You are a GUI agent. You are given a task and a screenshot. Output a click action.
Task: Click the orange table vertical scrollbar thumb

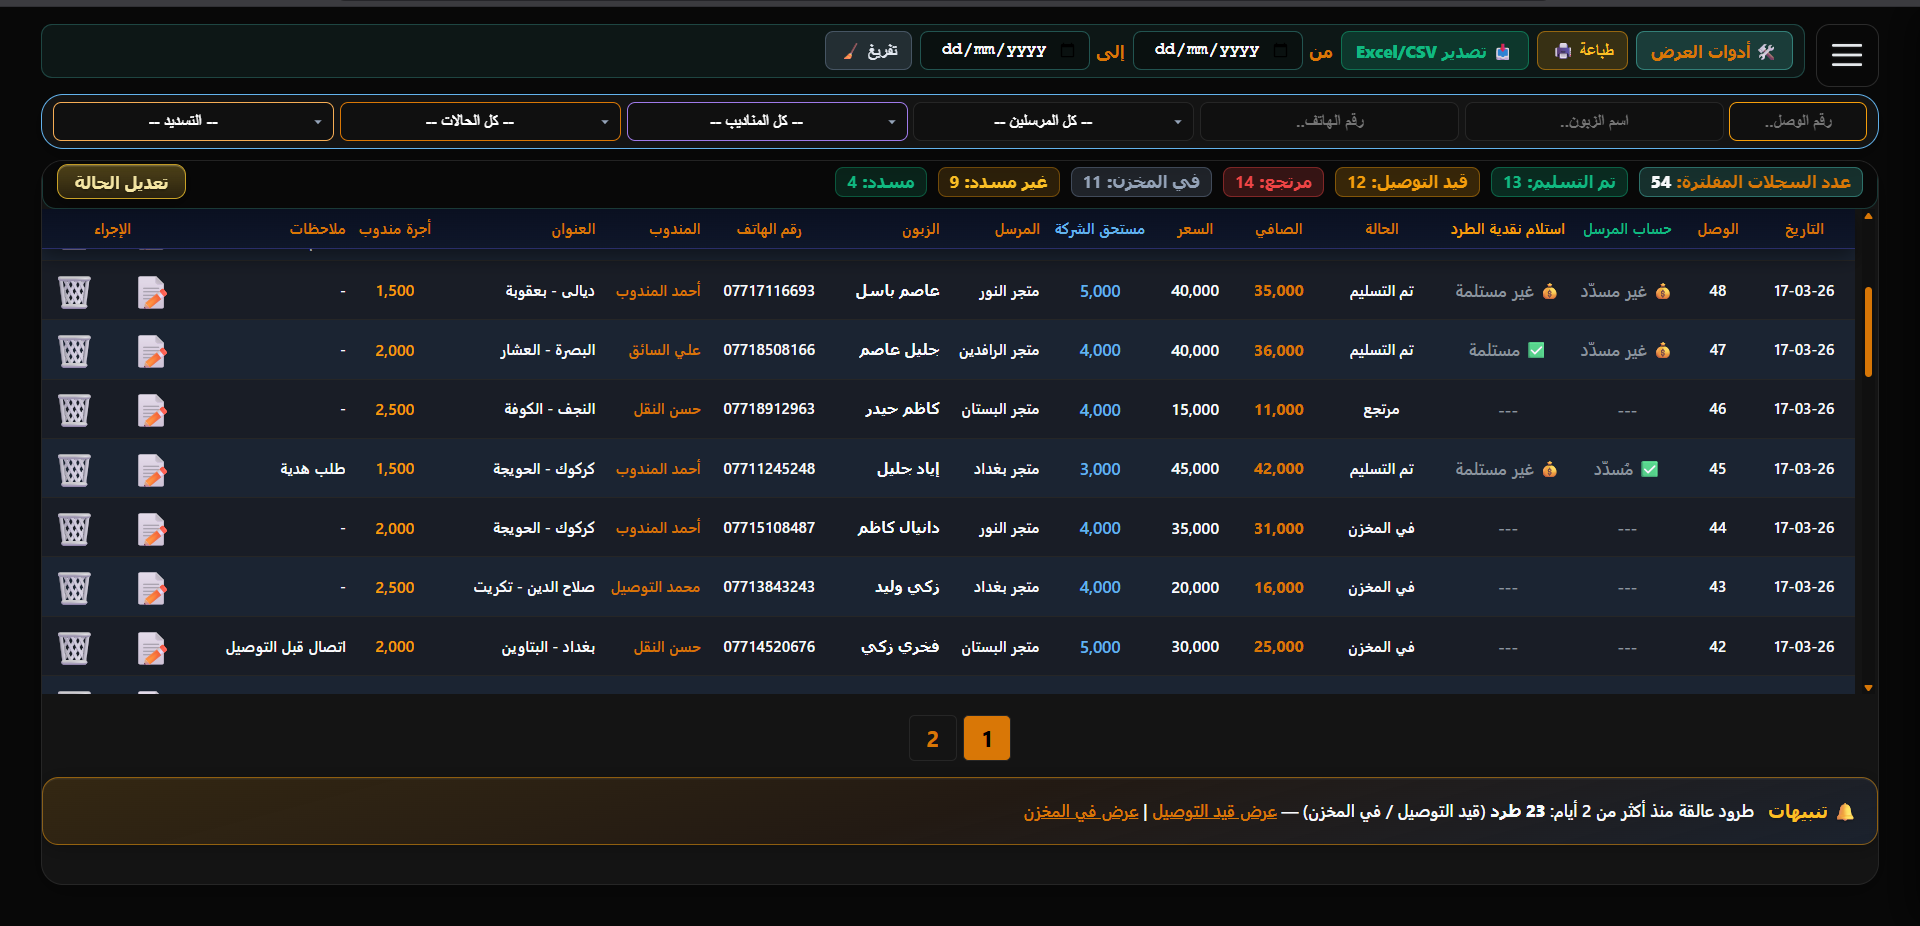(1867, 331)
